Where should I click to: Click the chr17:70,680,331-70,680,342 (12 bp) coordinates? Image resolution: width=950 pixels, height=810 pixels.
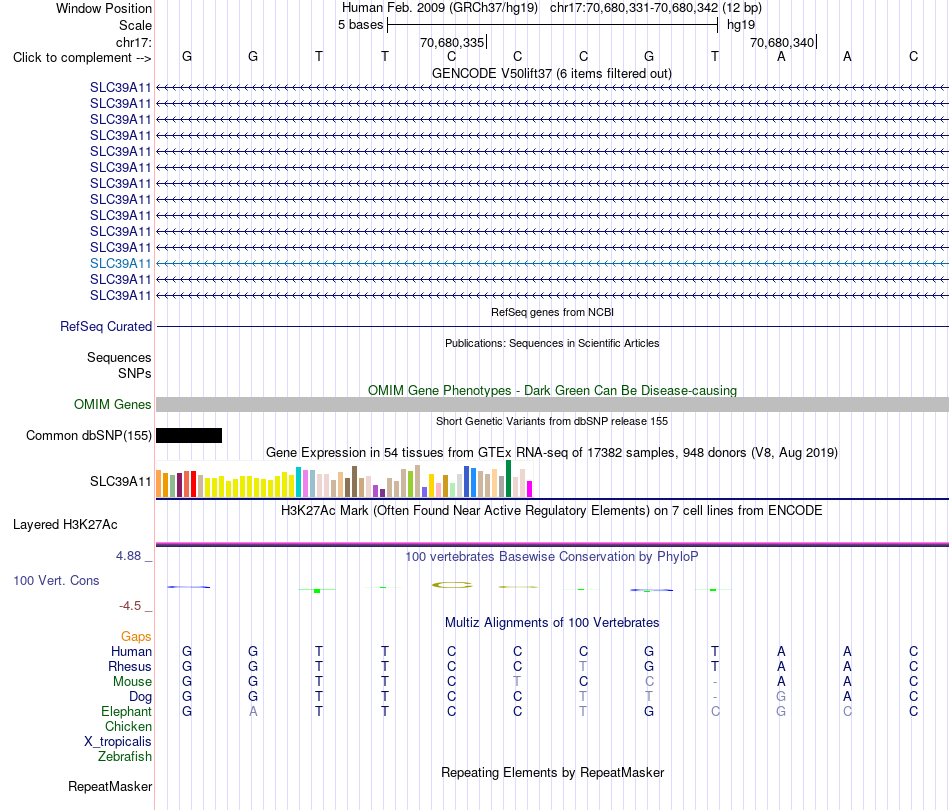[x=656, y=8]
